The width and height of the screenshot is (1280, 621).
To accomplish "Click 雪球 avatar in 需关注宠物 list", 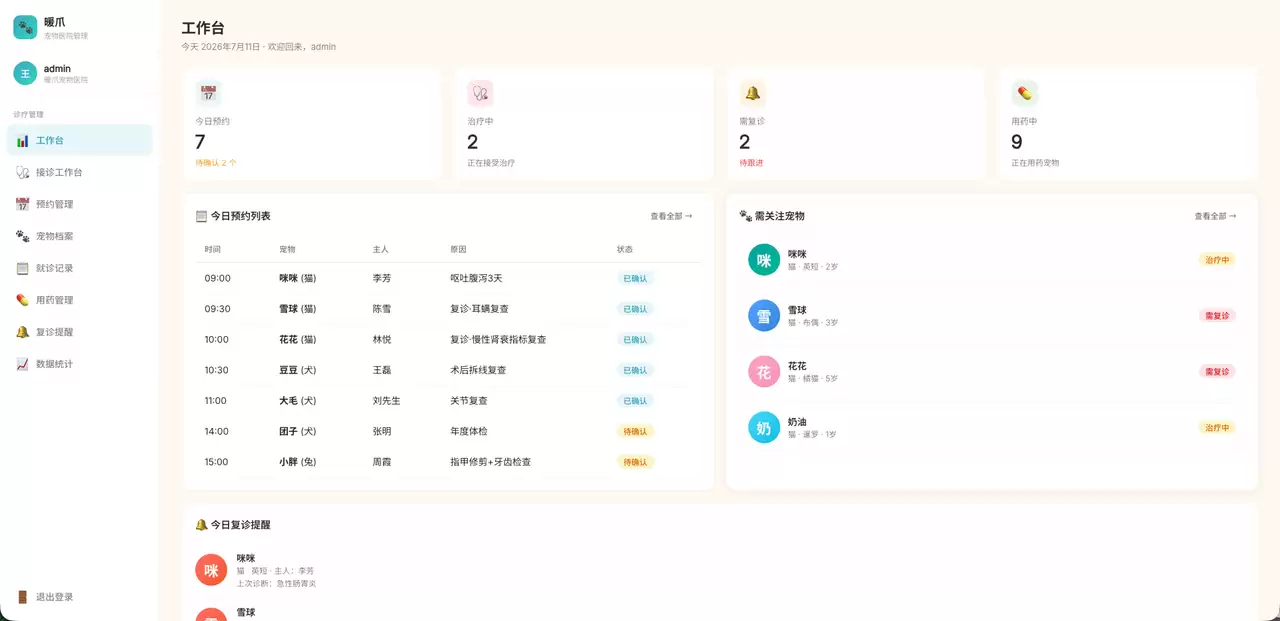I will coord(764,316).
